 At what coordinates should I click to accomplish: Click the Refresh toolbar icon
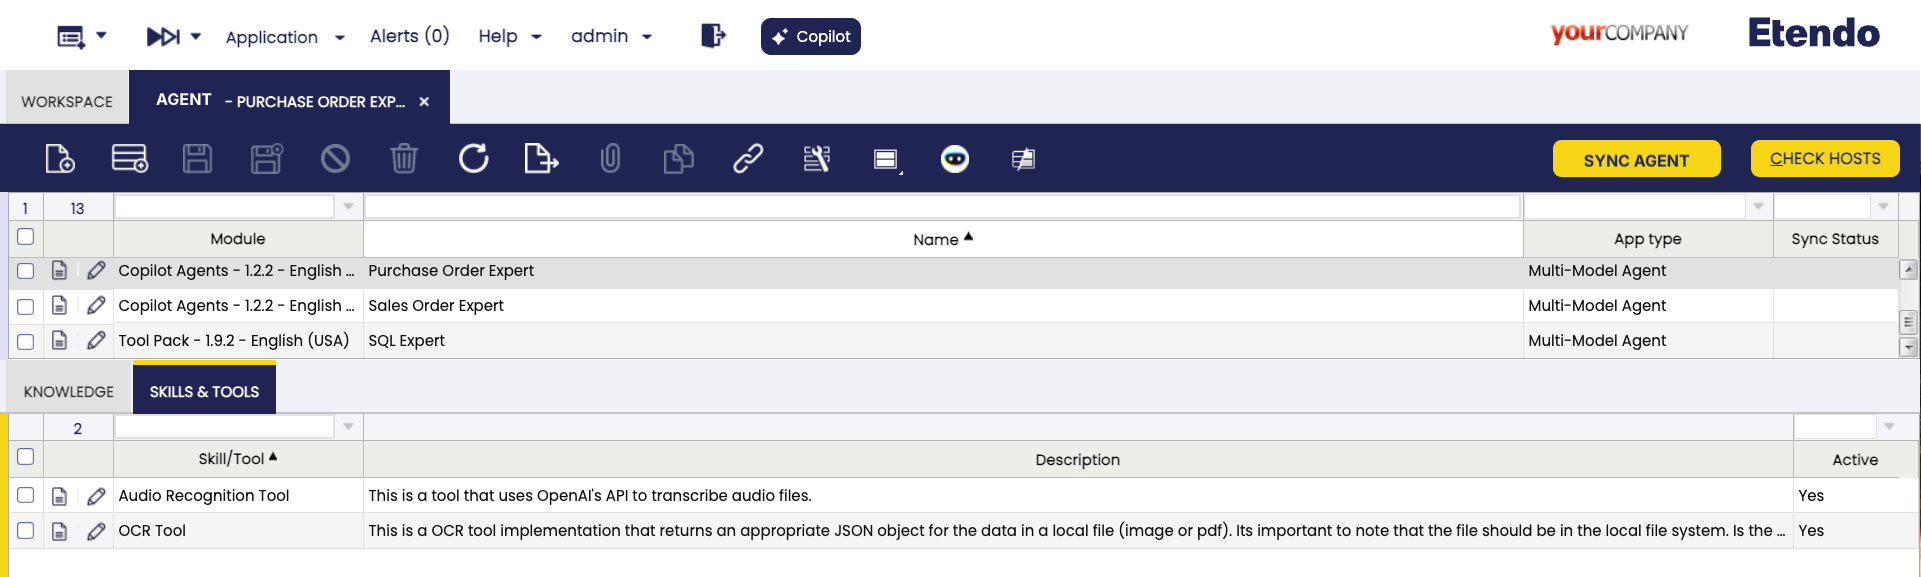coord(473,158)
